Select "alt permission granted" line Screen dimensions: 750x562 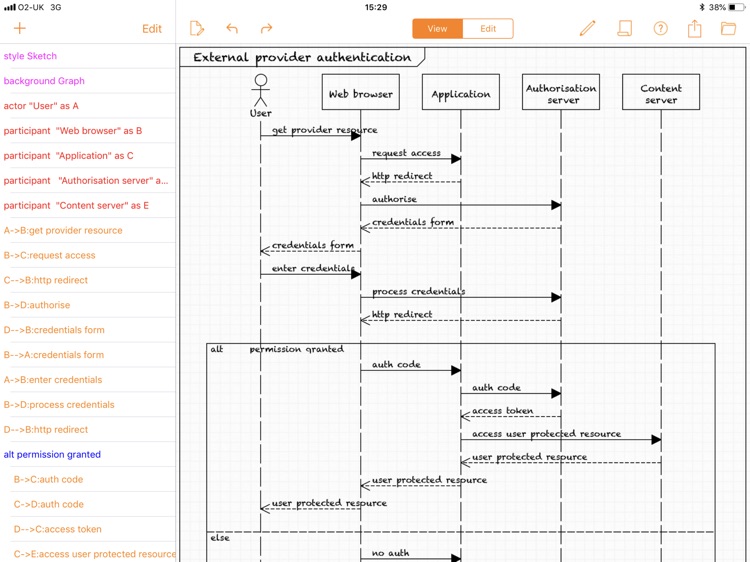coord(88,454)
